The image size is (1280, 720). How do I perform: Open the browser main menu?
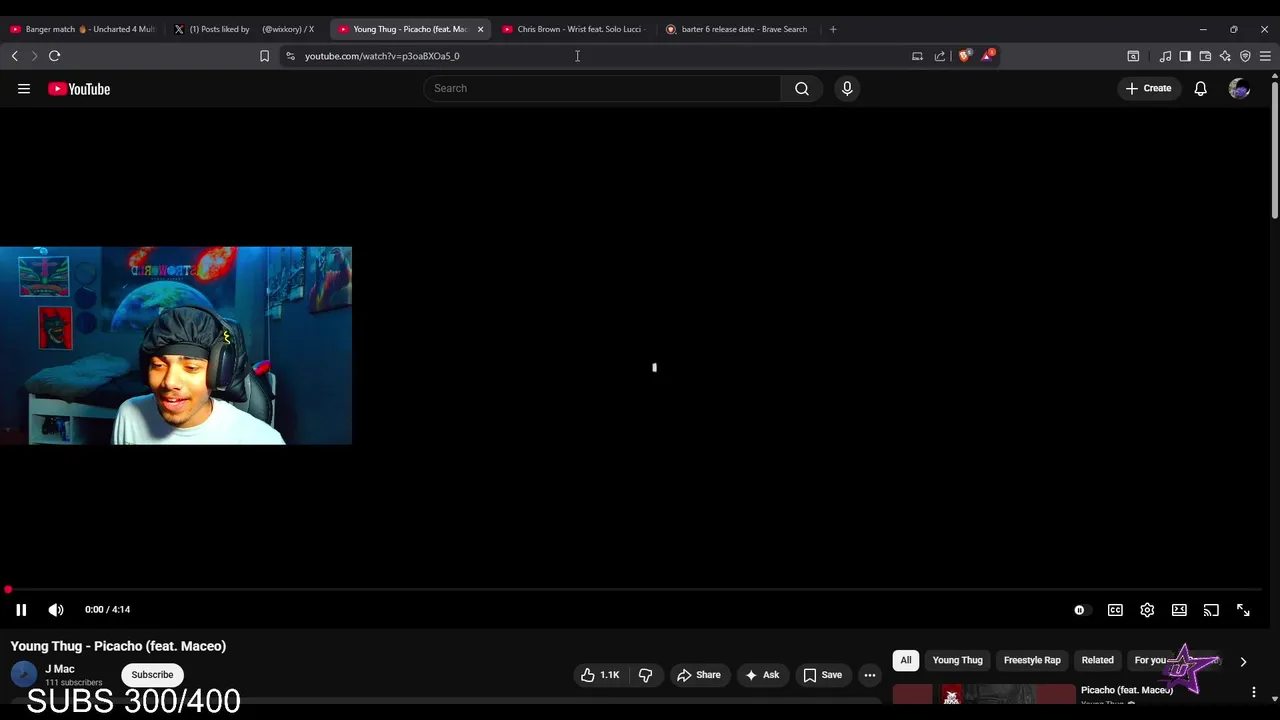1265,56
